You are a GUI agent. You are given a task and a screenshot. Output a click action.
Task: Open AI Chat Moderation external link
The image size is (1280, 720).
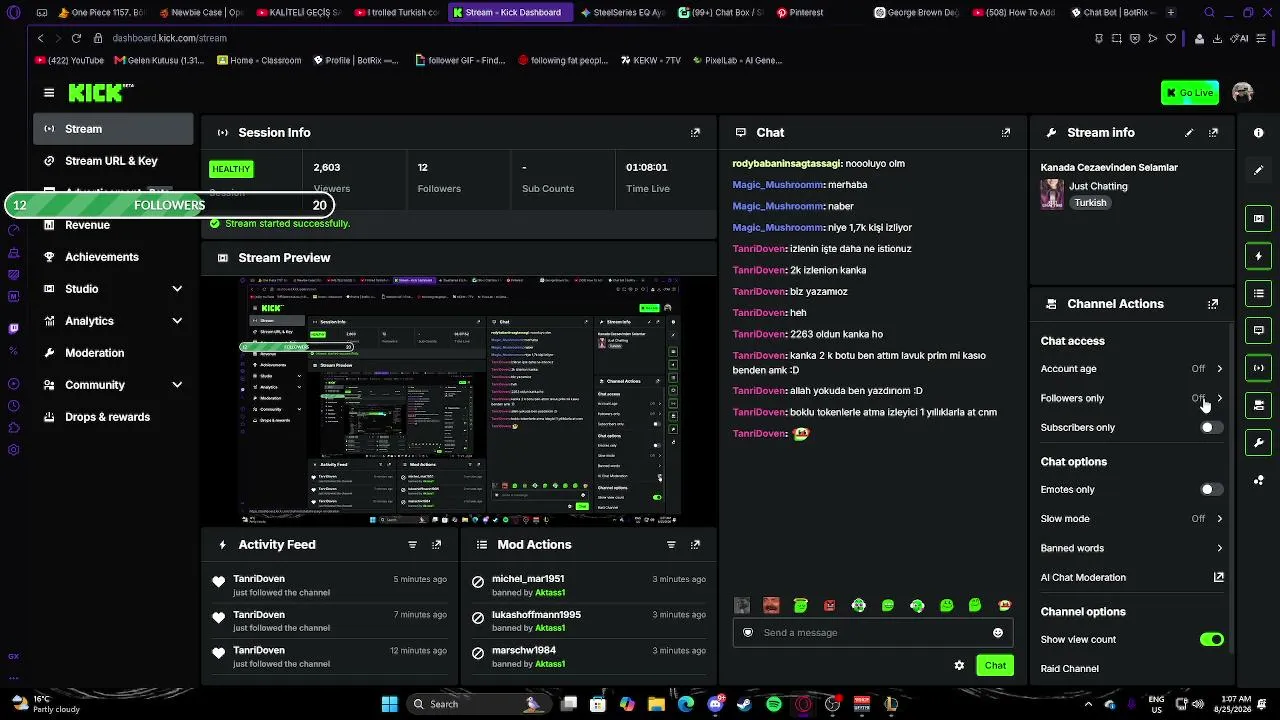[x=1219, y=577]
